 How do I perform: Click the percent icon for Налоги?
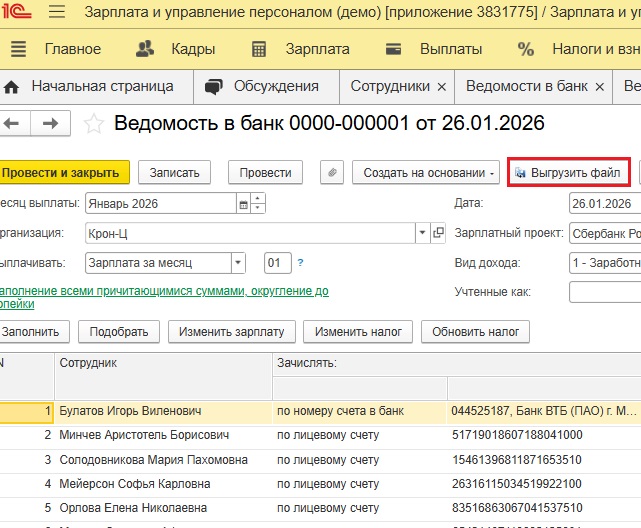click(526, 49)
